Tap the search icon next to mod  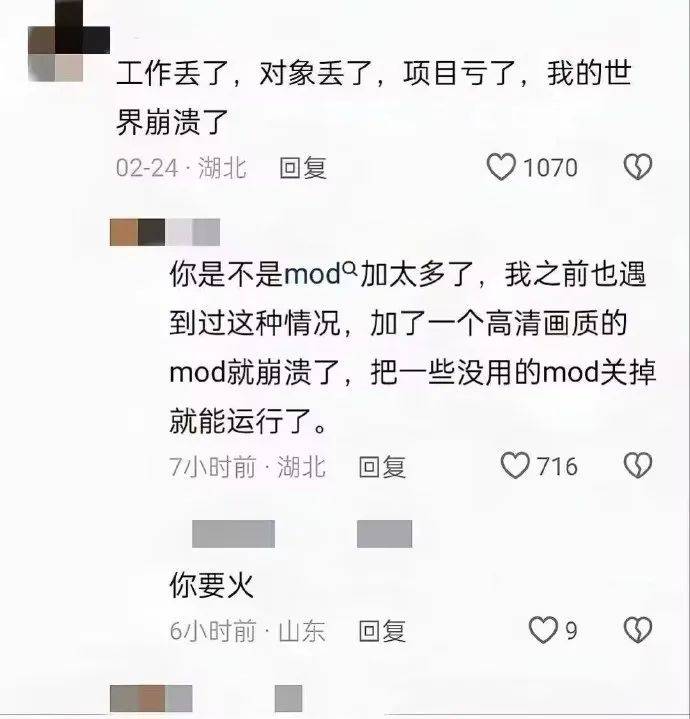pos(350,268)
